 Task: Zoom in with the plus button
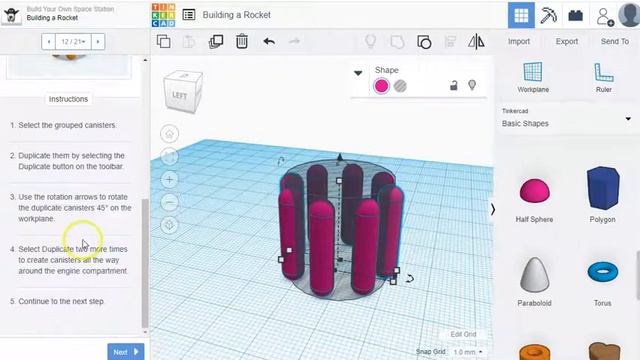169,179
